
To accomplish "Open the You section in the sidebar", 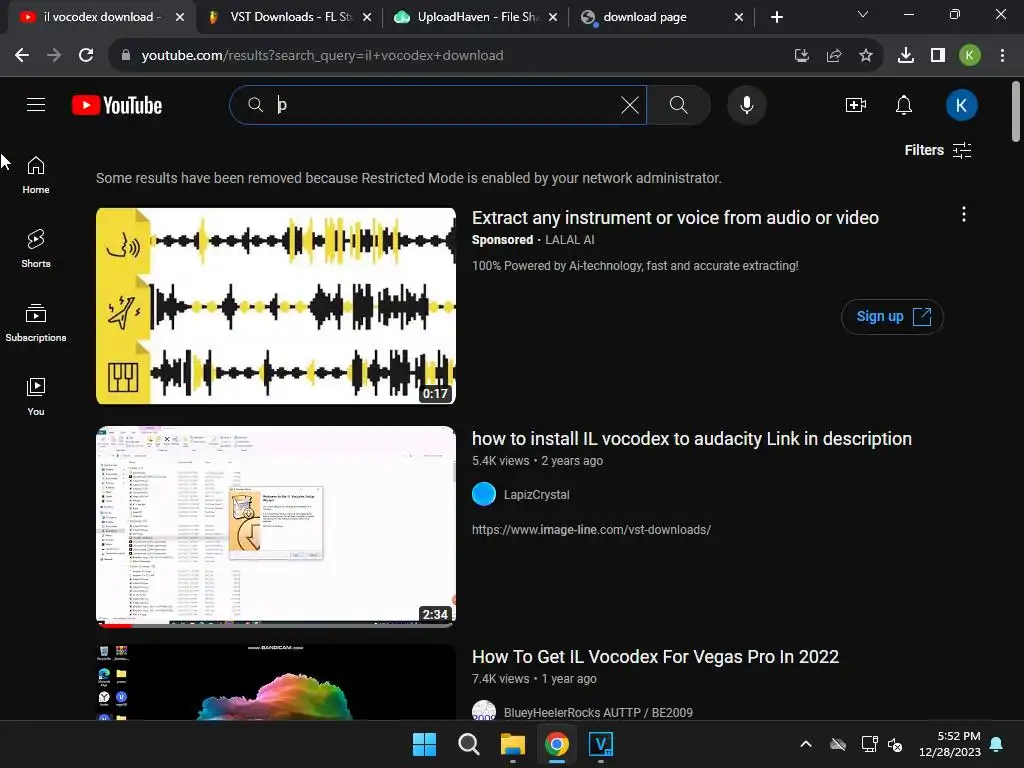I will (x=36, y=396).
